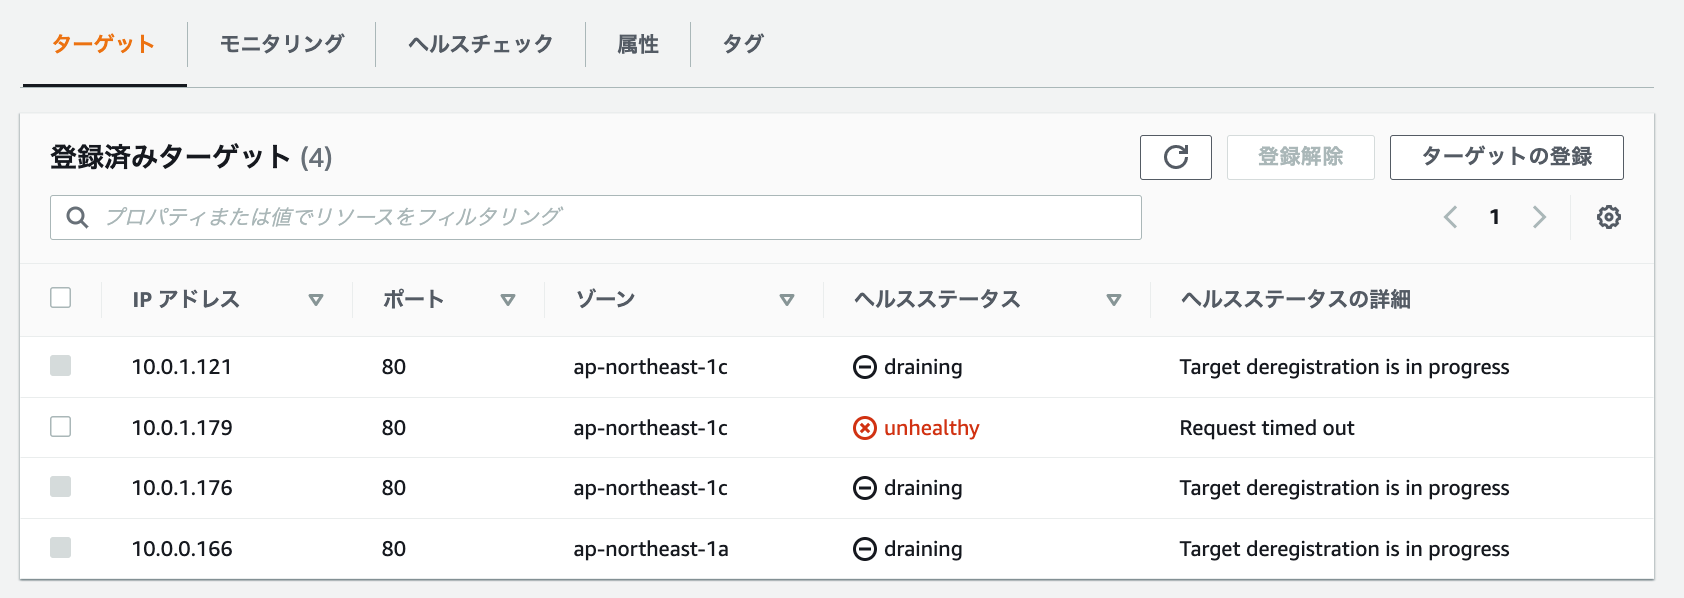Select page 1 in pagination

coord(1494,216)
